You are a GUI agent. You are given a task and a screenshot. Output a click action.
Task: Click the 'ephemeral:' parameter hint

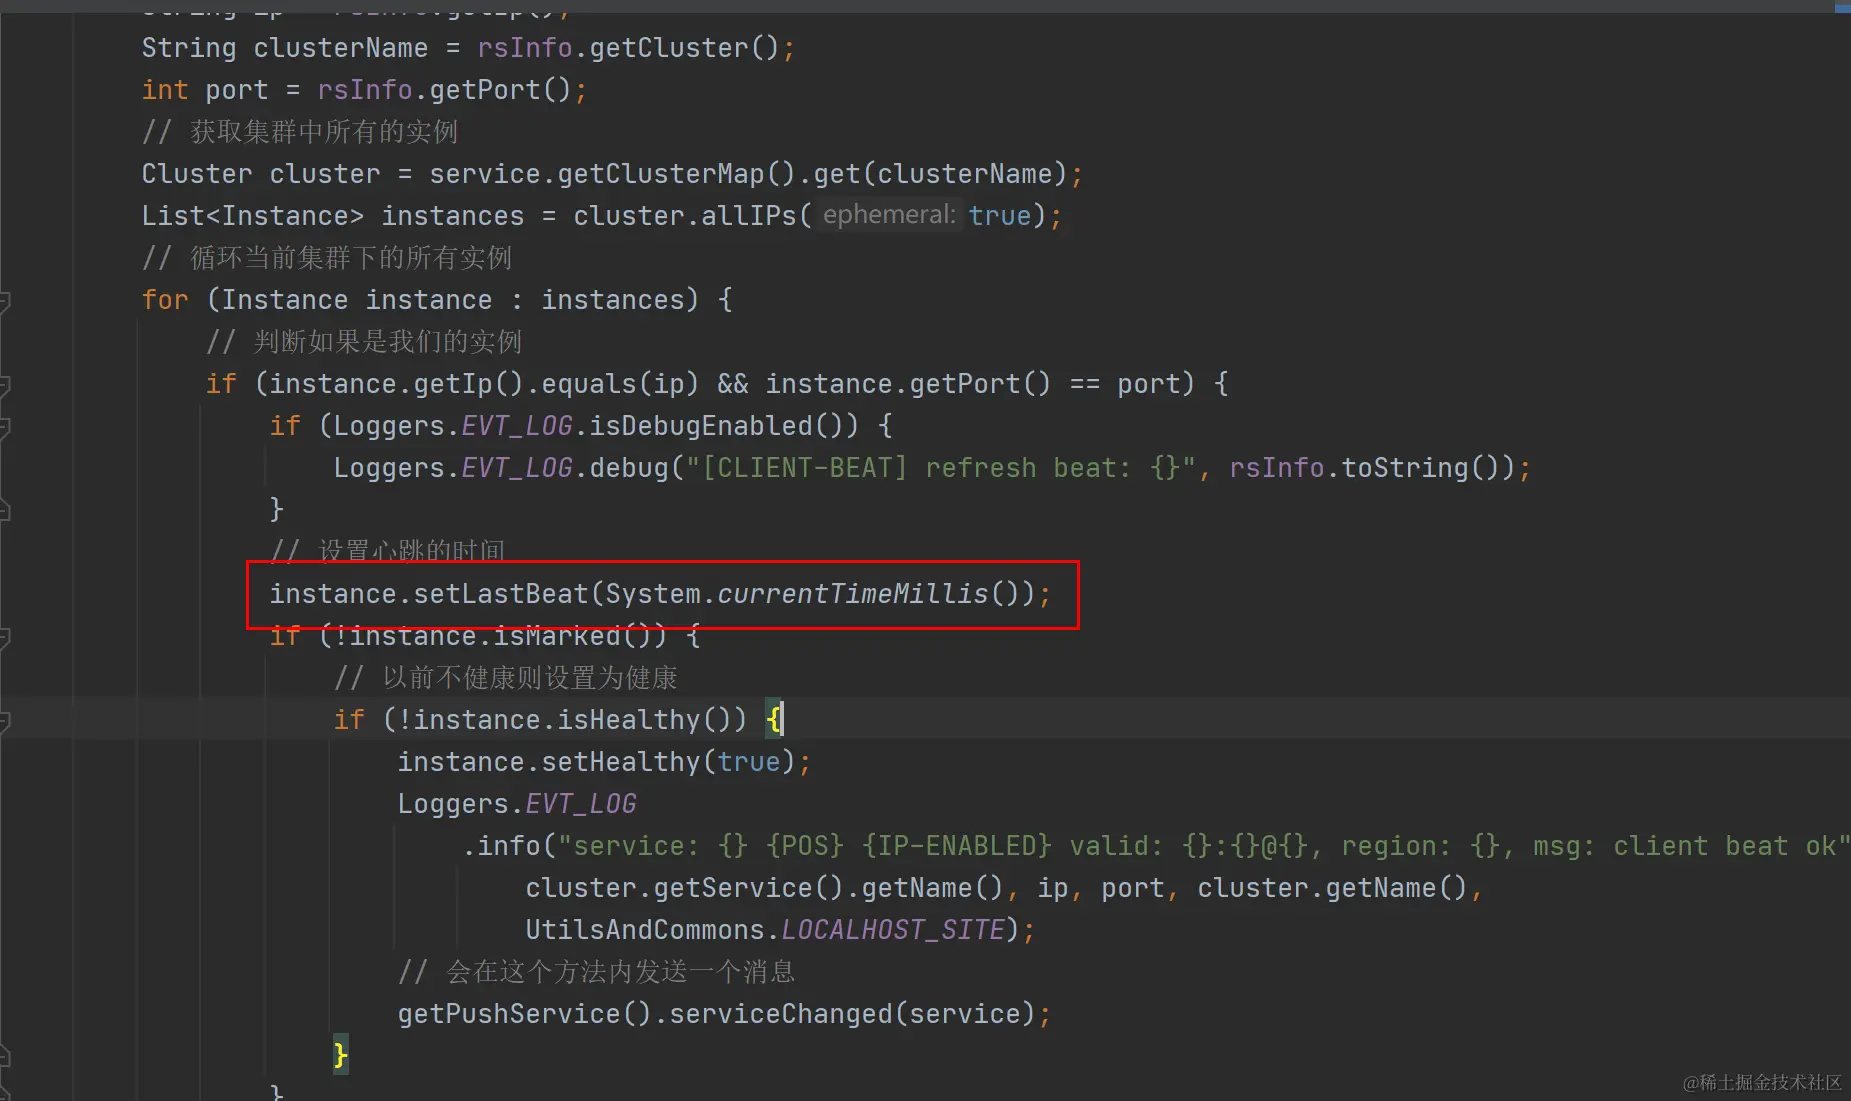point(889,215)
